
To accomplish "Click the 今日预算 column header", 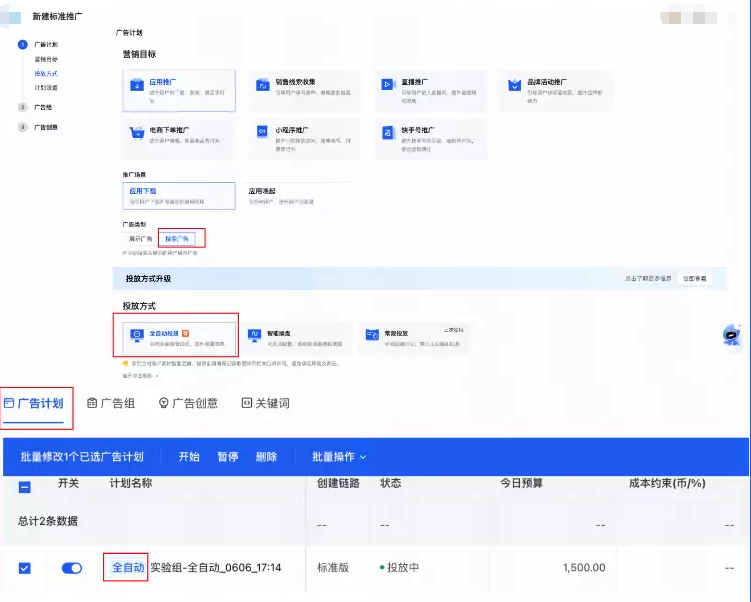I will pos(521,483).
